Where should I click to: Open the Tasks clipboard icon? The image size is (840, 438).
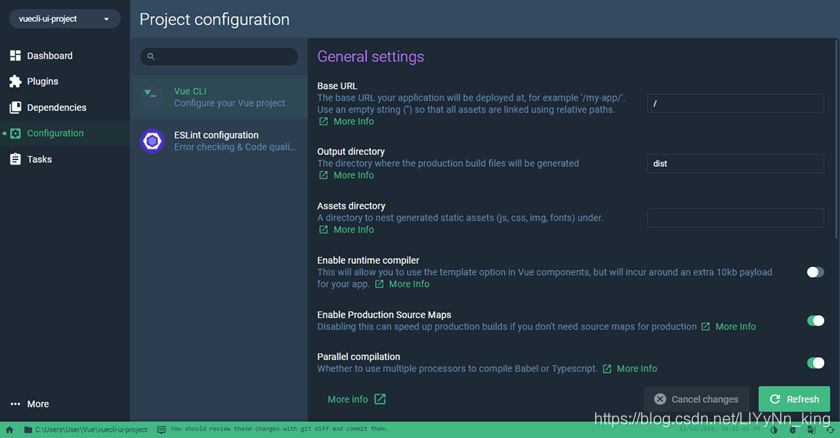16,159
